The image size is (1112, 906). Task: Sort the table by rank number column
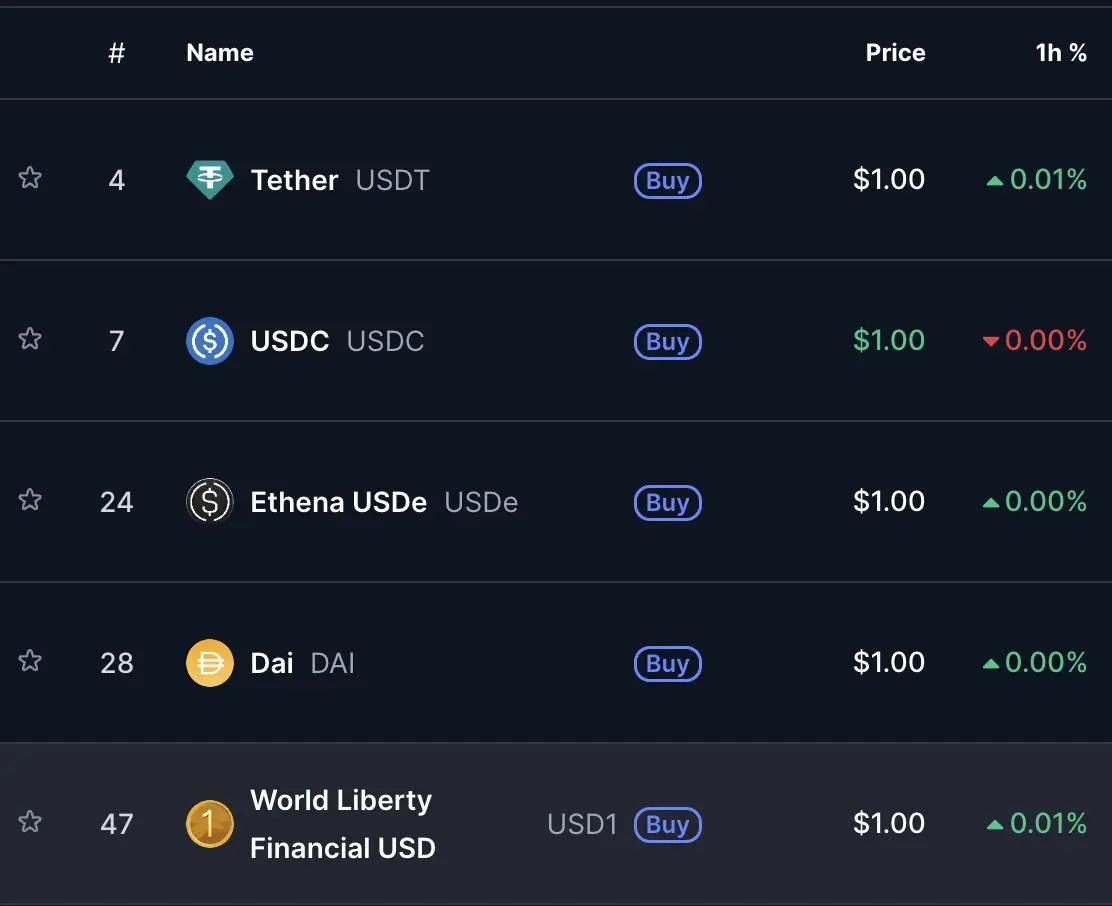pyautogui.click(x=117, y=52)
